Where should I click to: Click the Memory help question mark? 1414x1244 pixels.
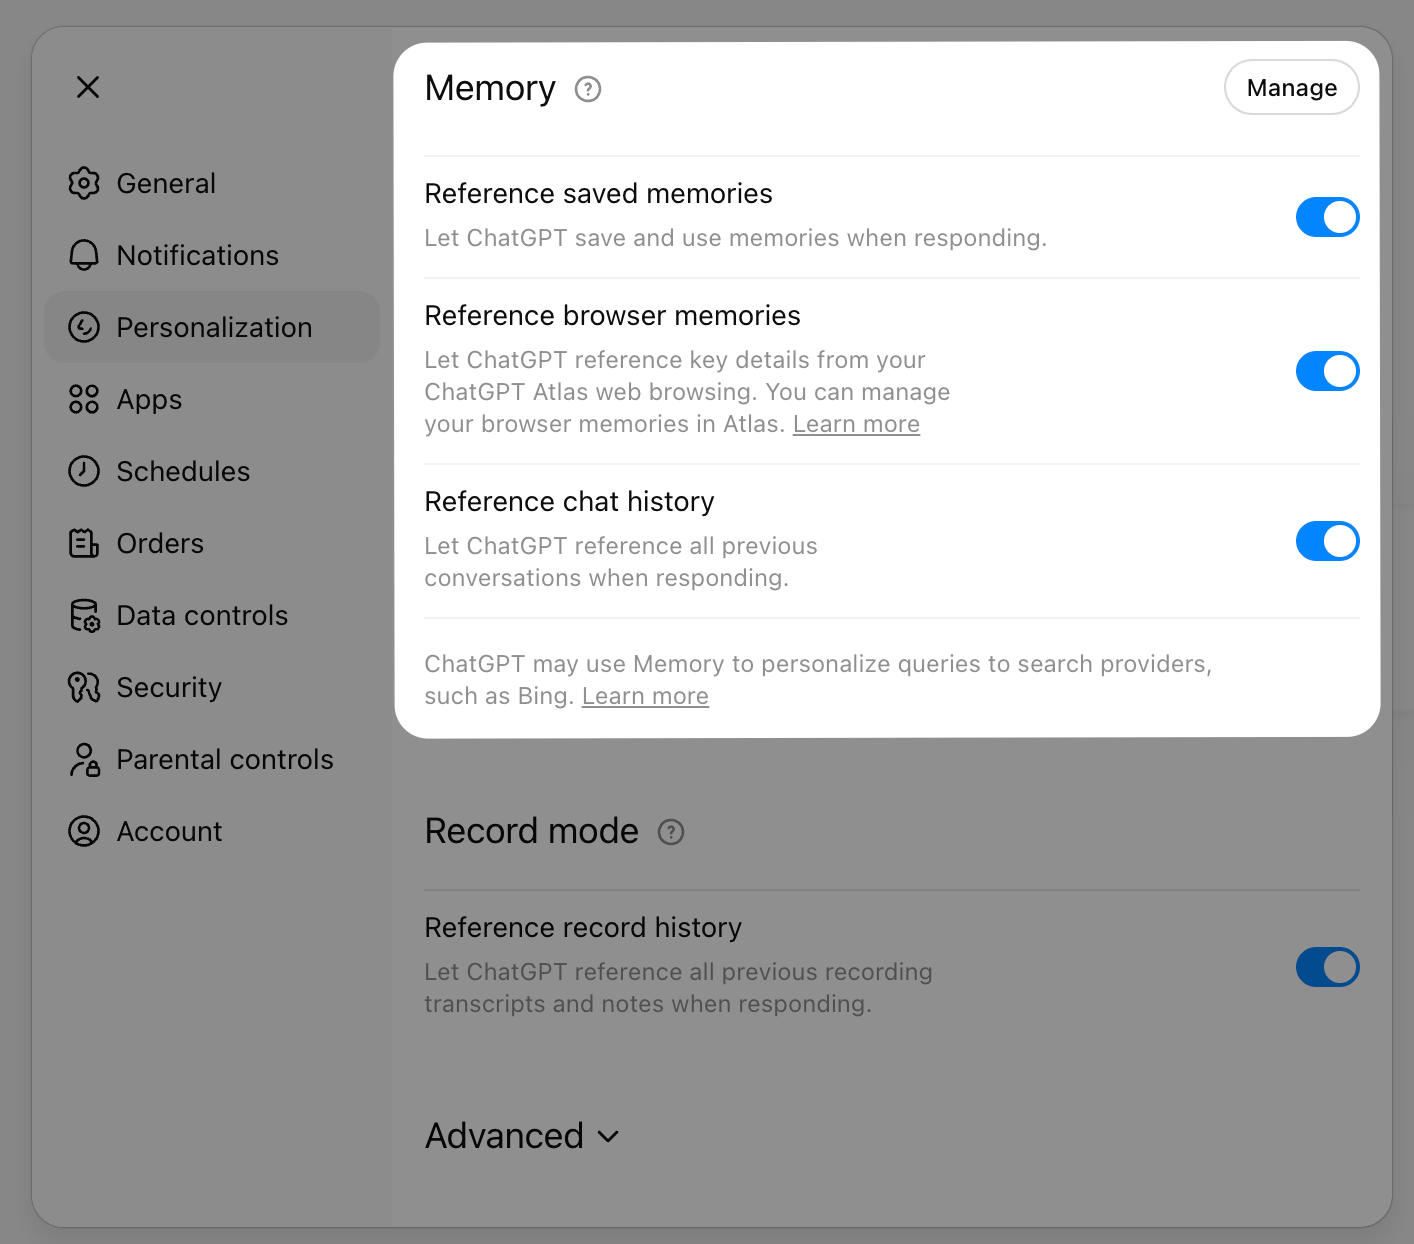pos(588,89)
